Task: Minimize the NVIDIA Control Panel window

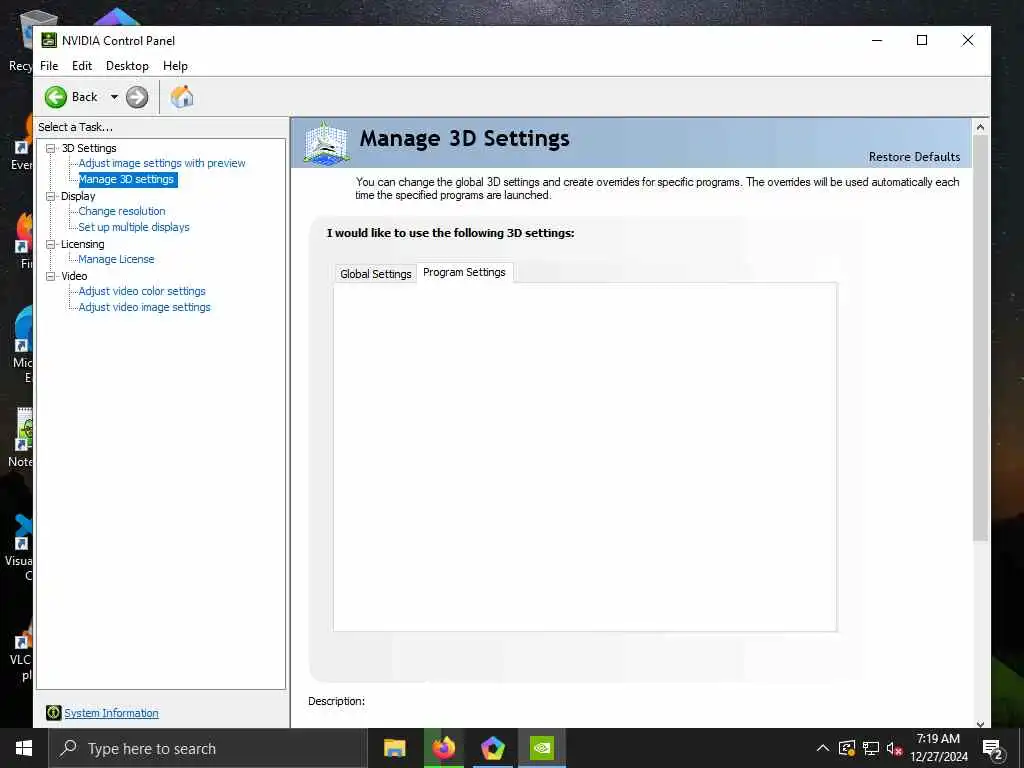Action: tap(877, 40)
